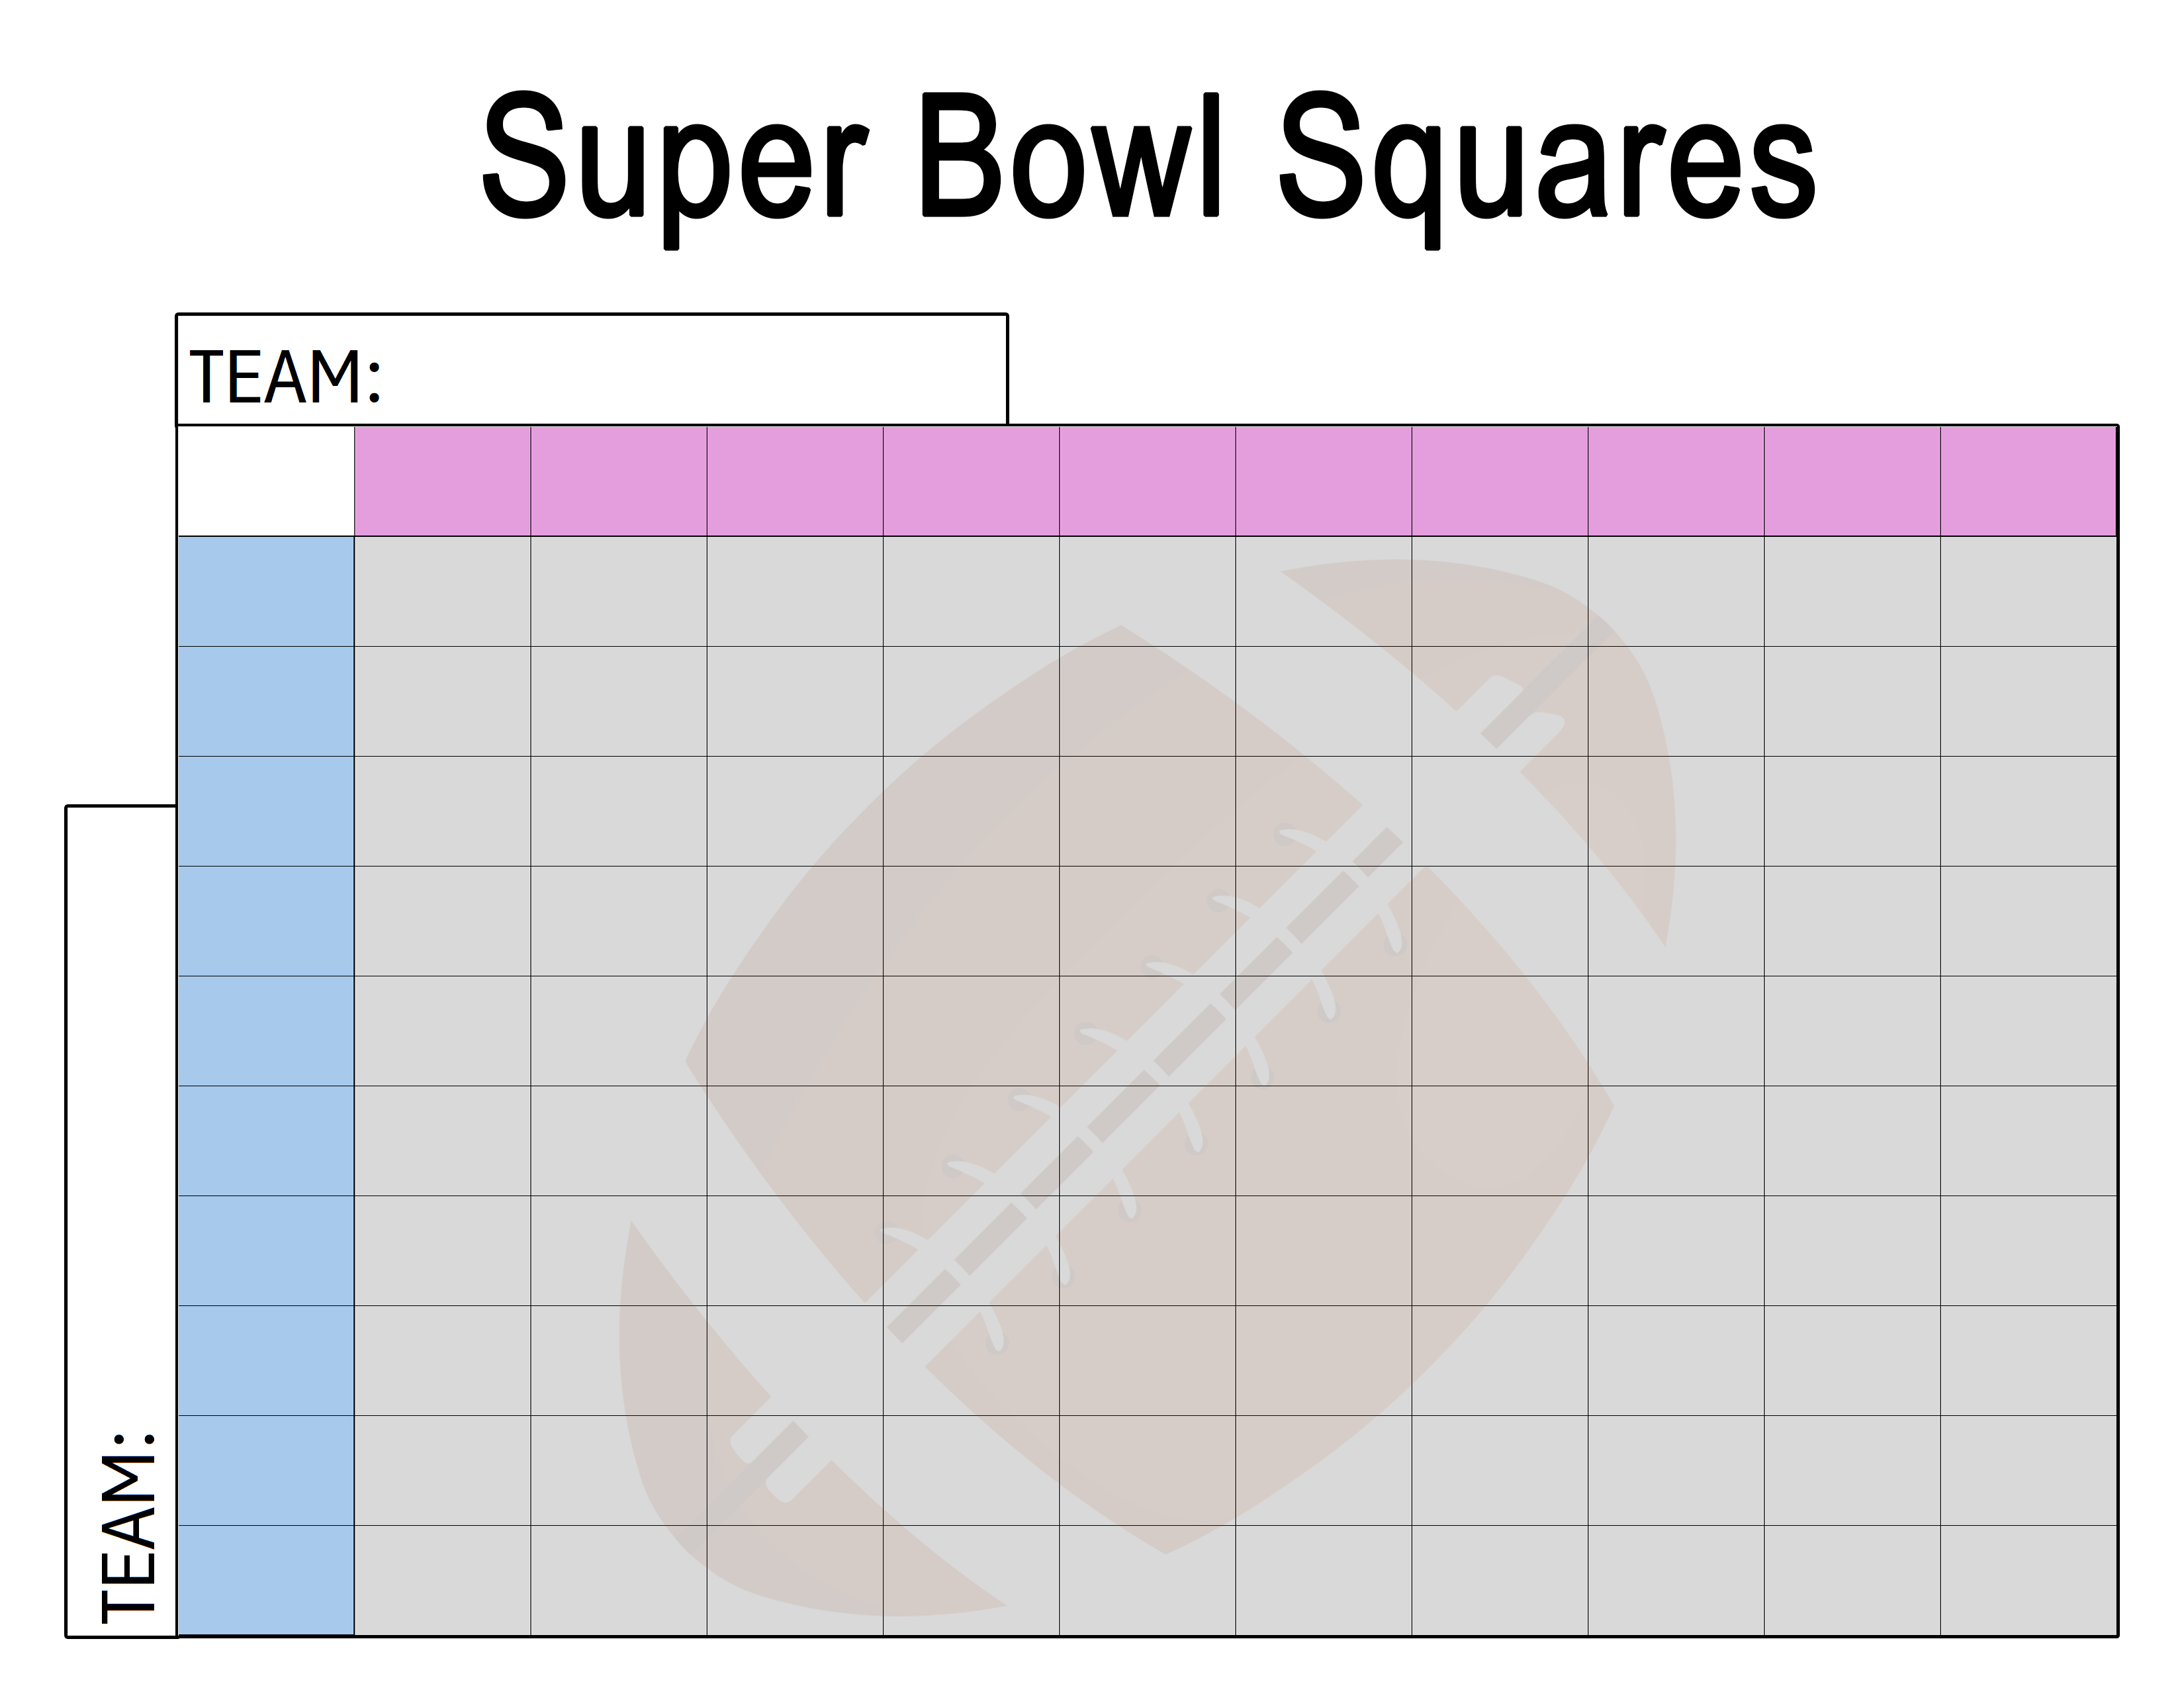Select the first pink header cell

point(442,481)
